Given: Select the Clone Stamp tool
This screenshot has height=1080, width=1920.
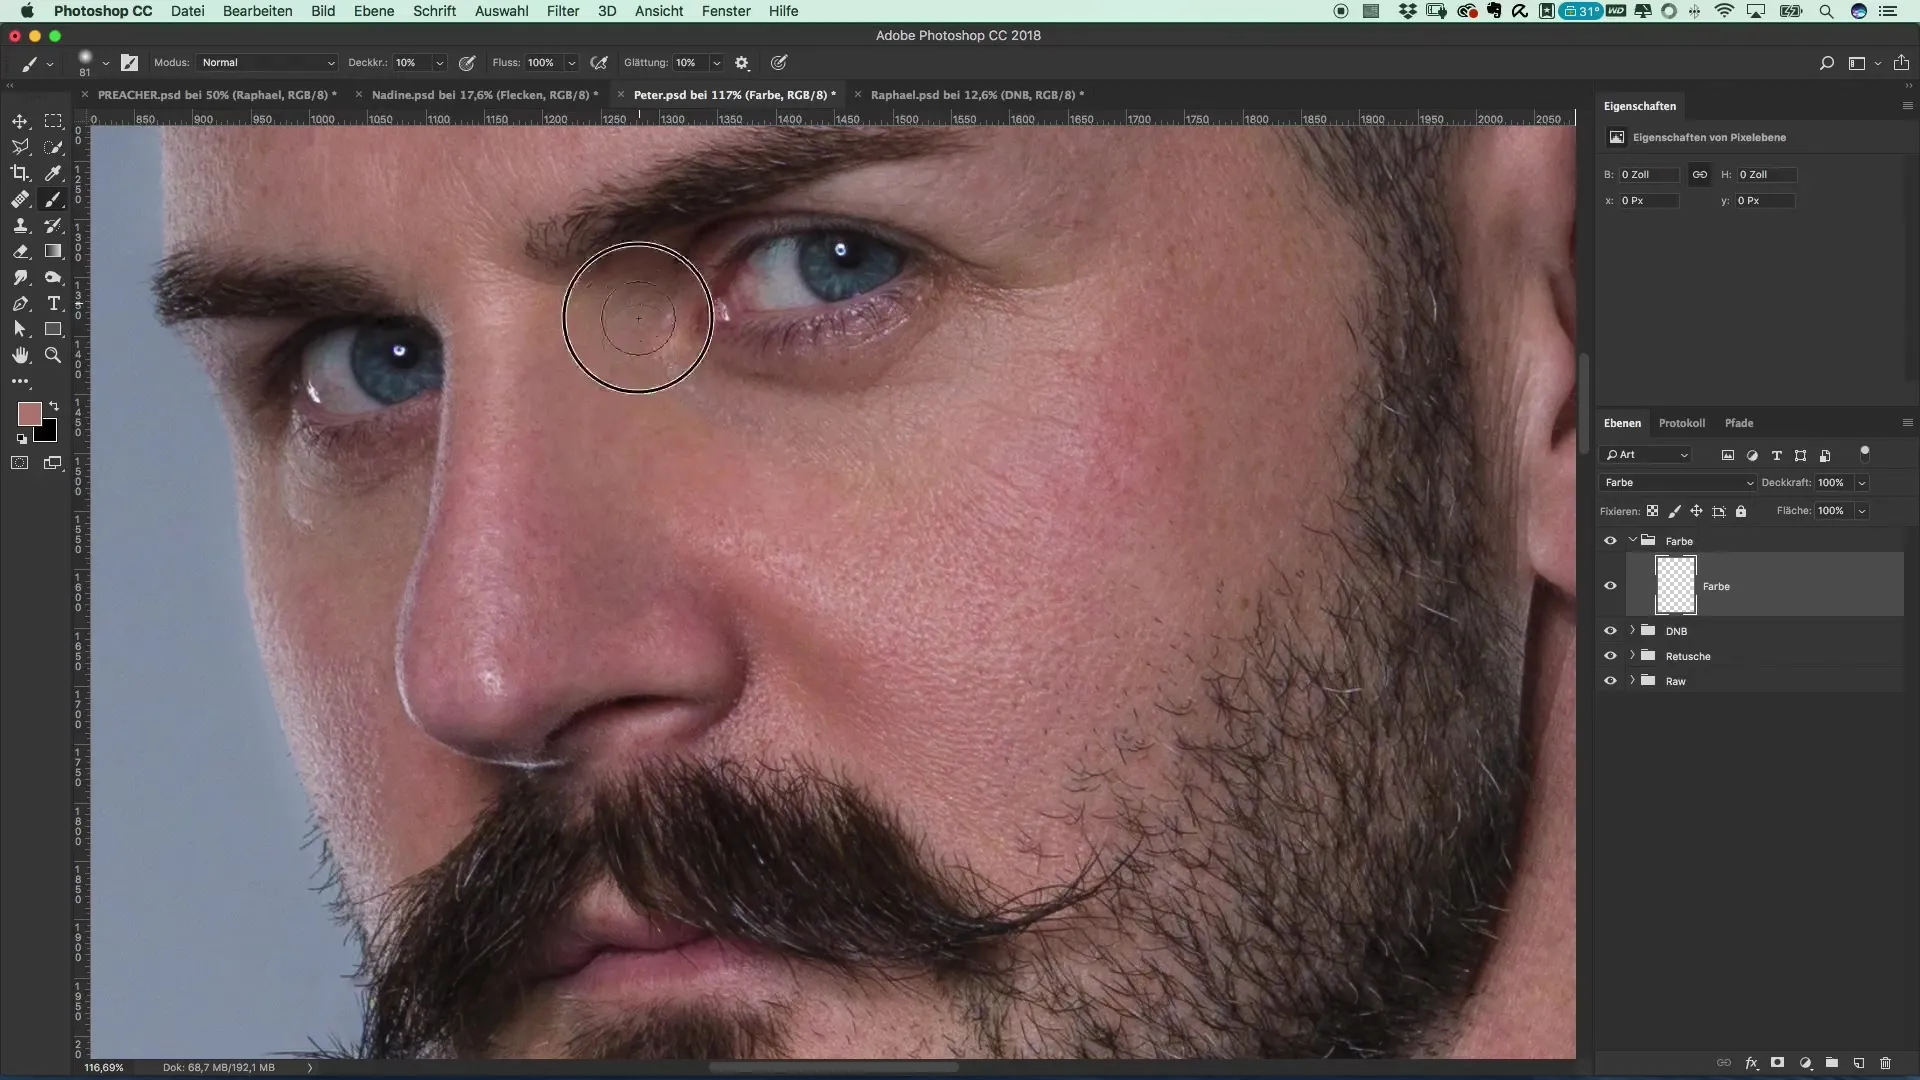Looking at the screenshot, I should coord(20,225).
